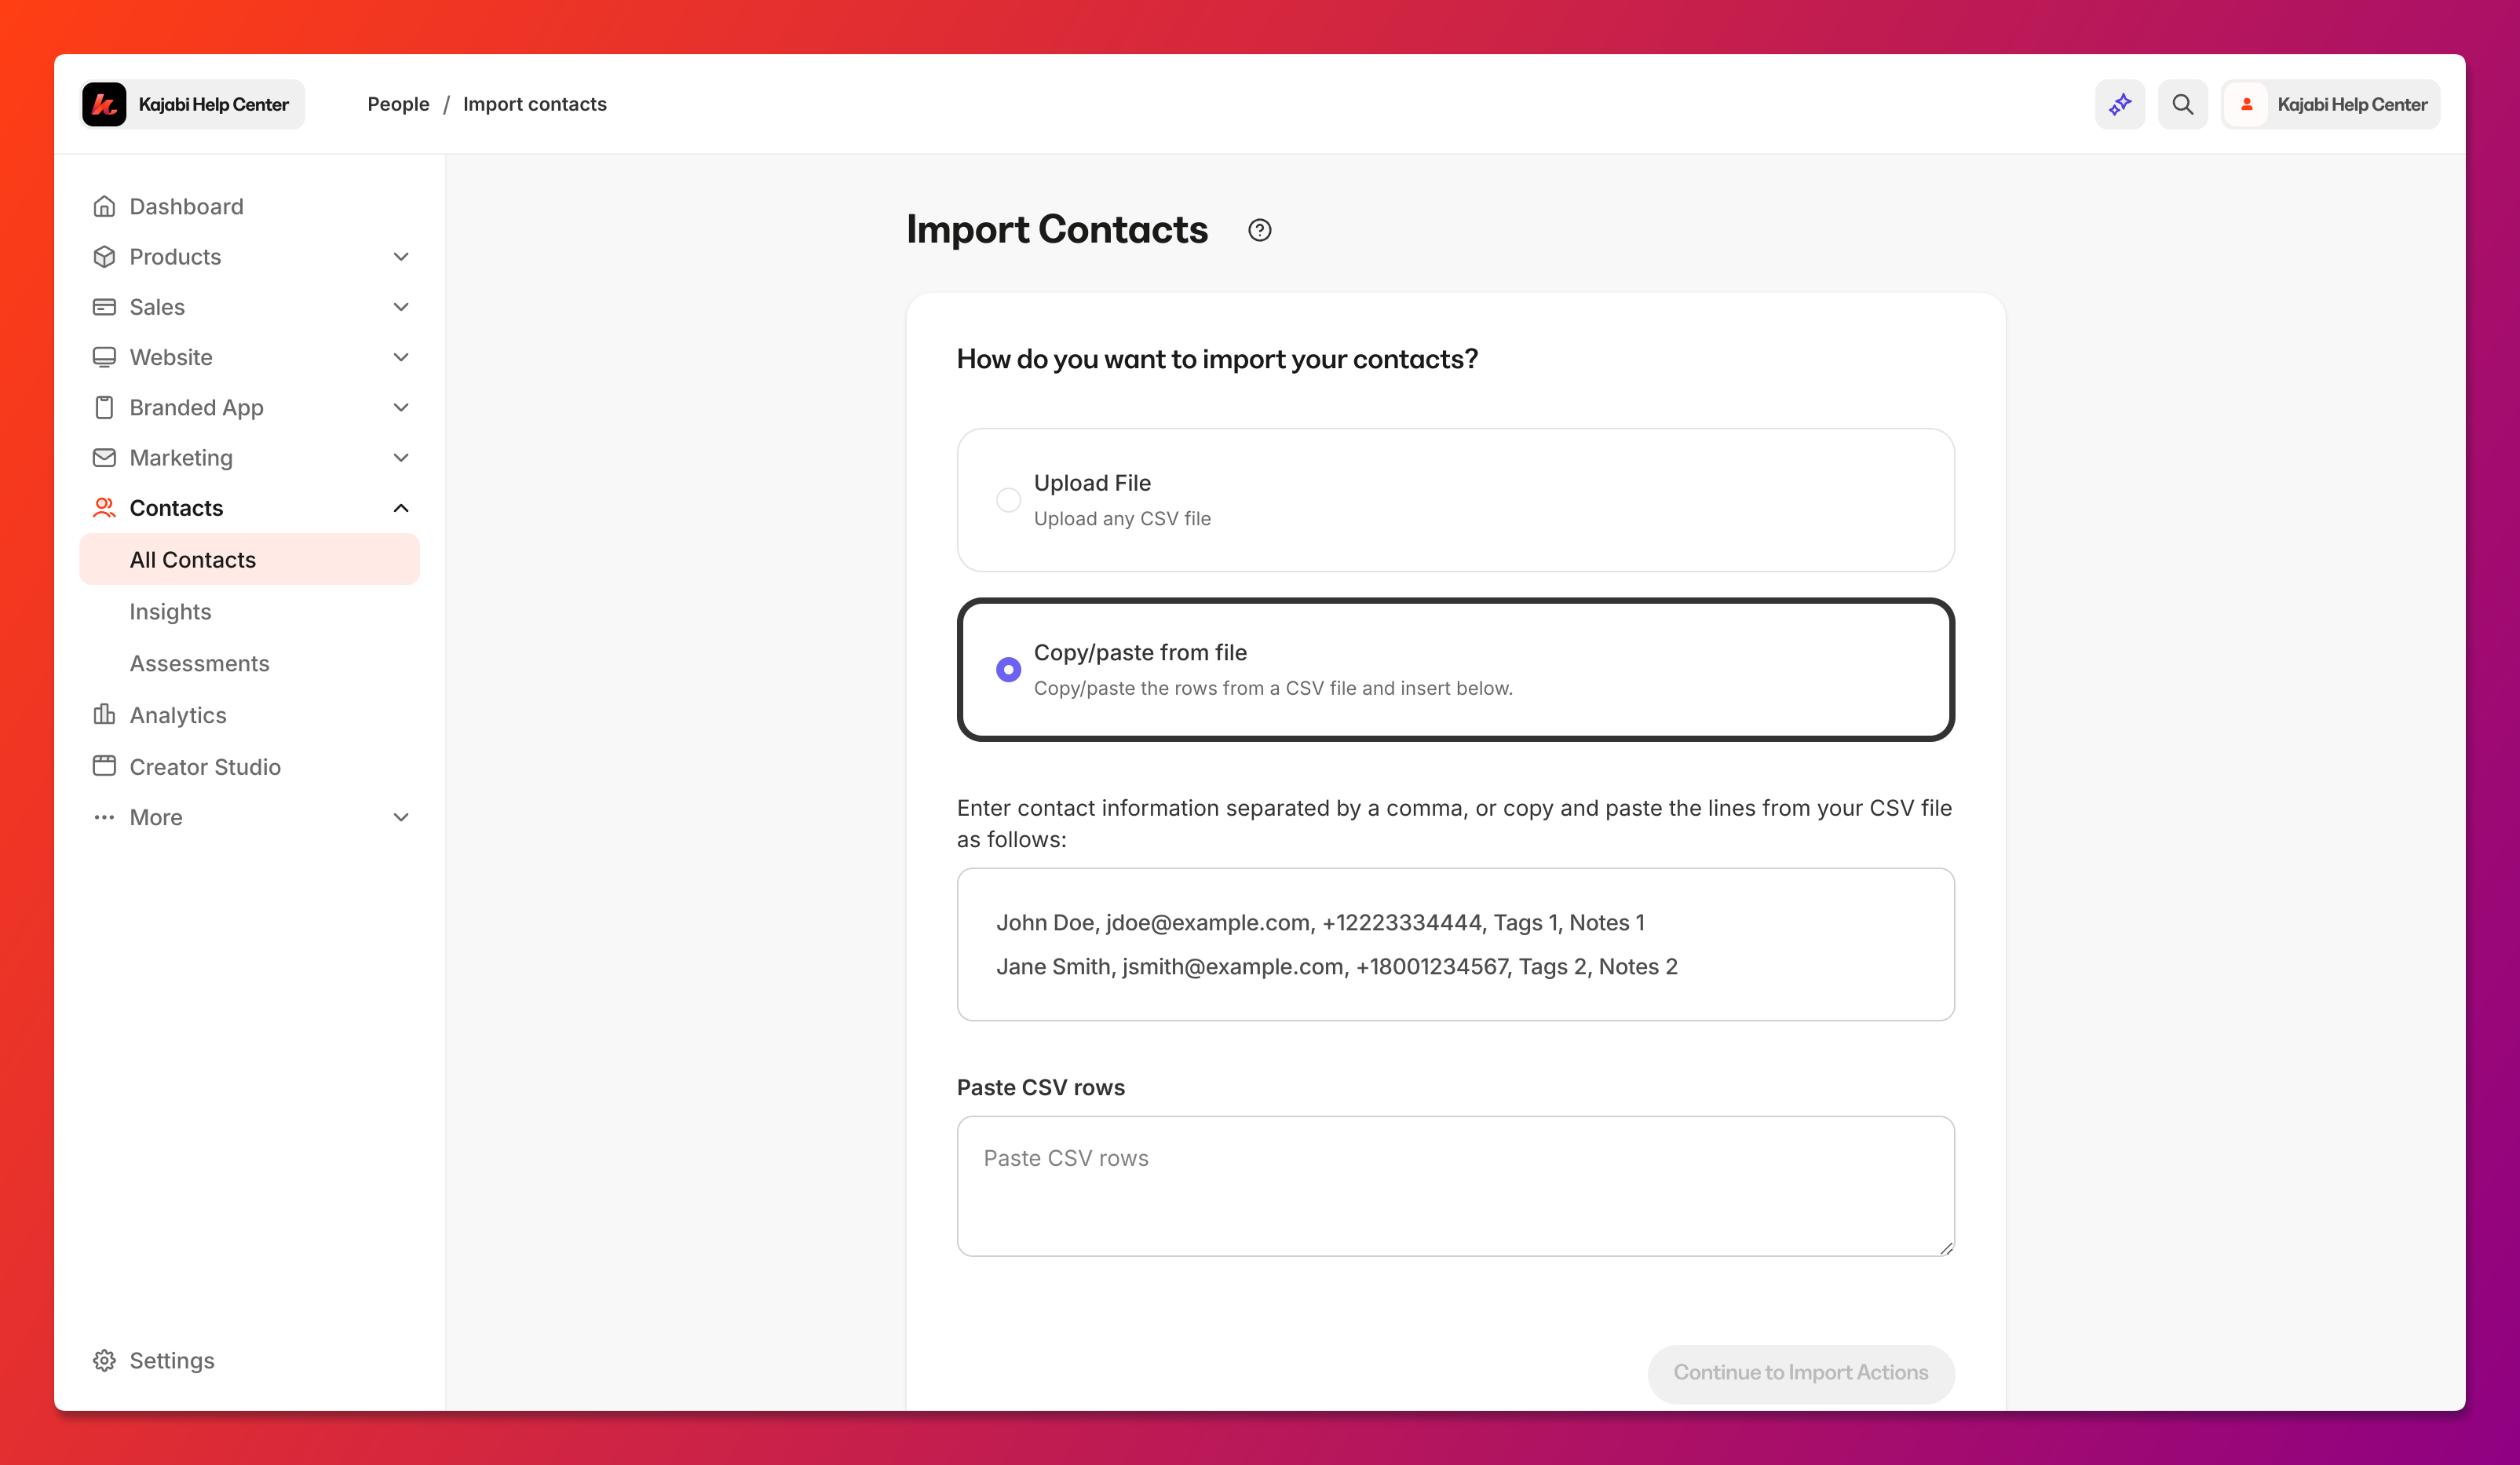Click the Analytics bar chart icon
Image resolution: width=2520 pixels, height=1465 pixels.
[104, 714]
